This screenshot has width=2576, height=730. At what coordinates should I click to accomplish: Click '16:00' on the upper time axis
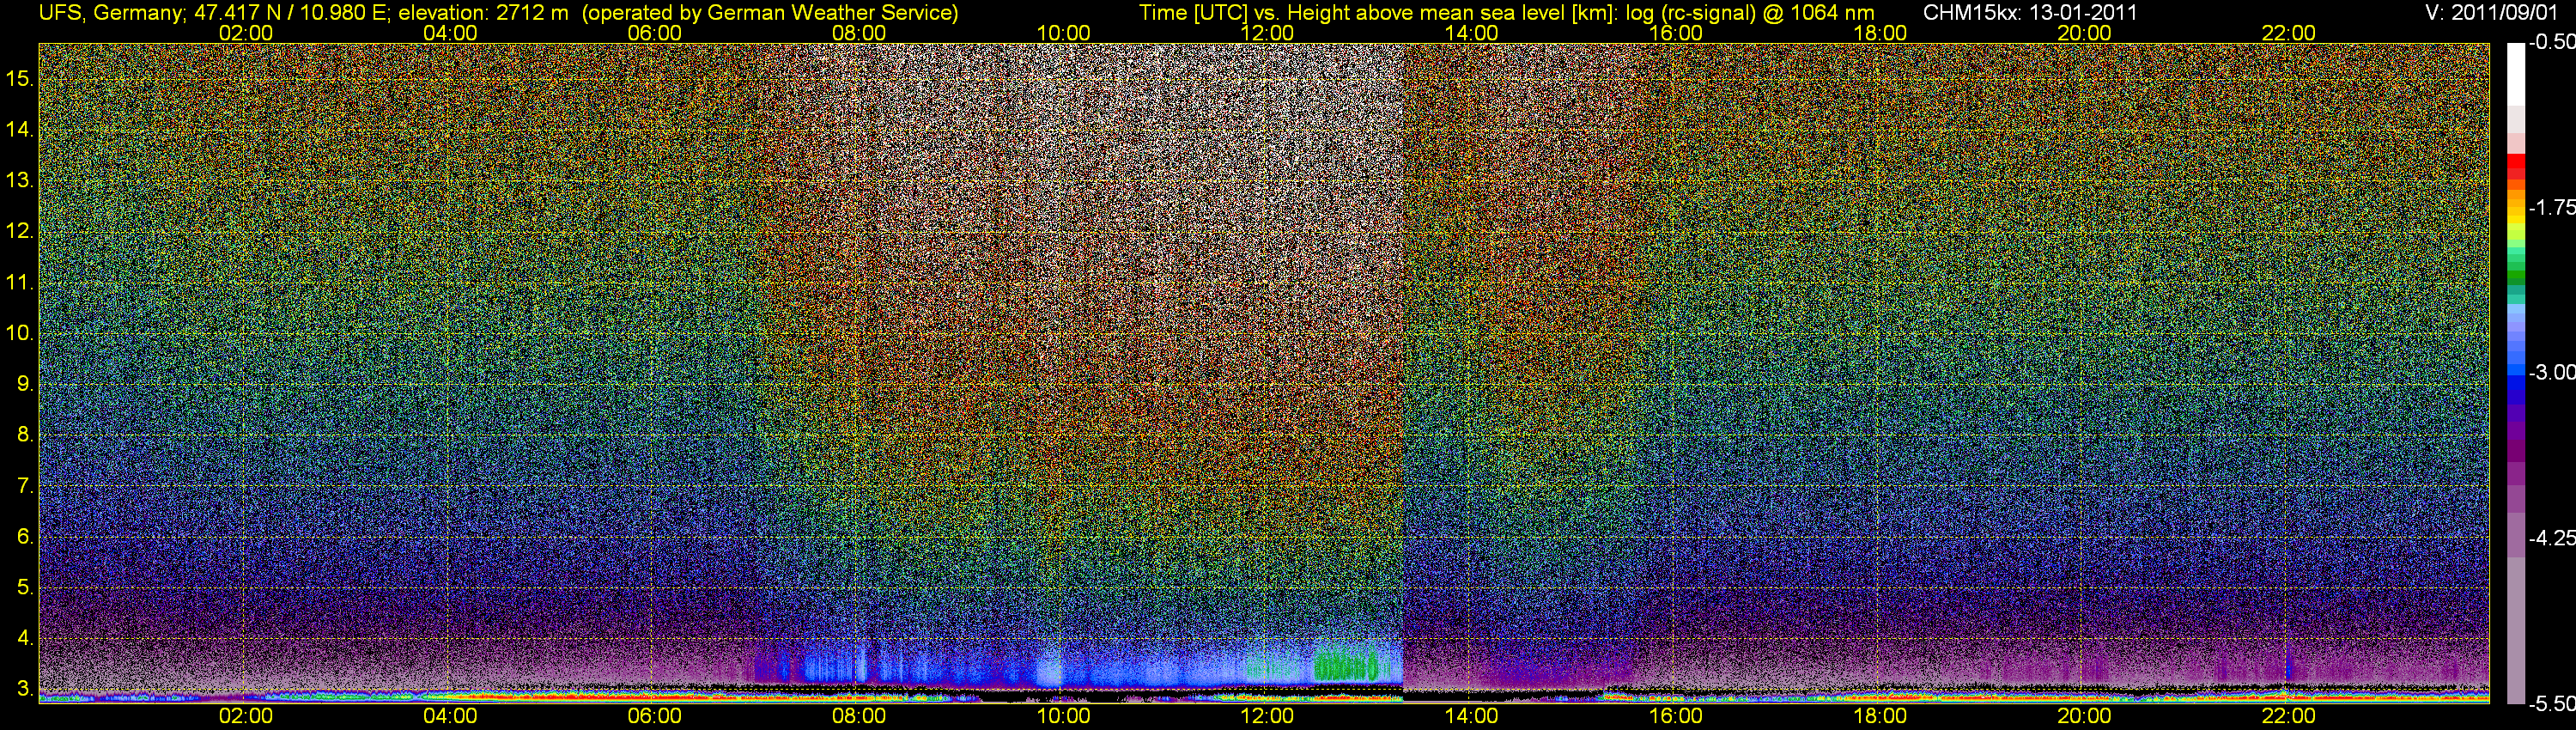point(1676,33)
